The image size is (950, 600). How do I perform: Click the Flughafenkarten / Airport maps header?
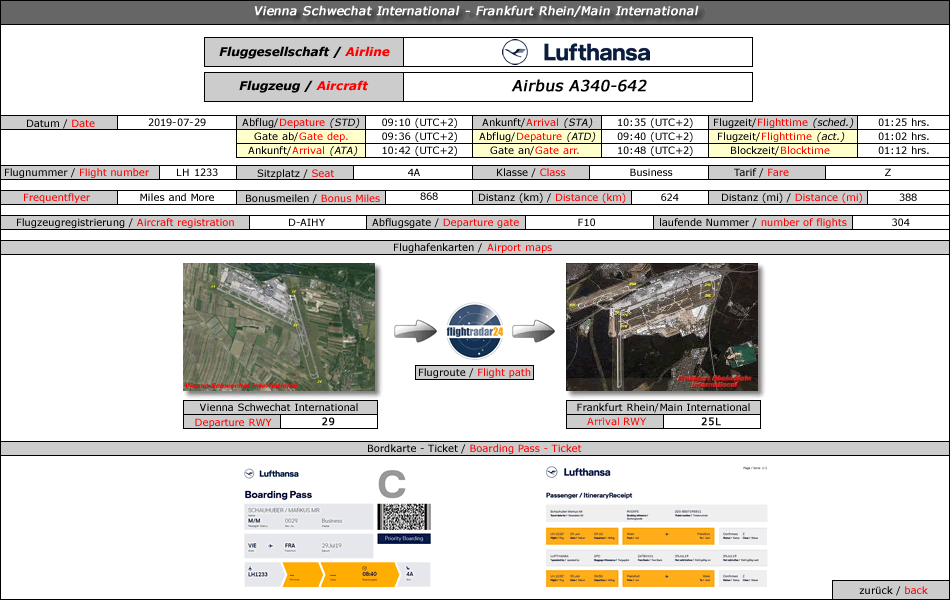point(475,247)
